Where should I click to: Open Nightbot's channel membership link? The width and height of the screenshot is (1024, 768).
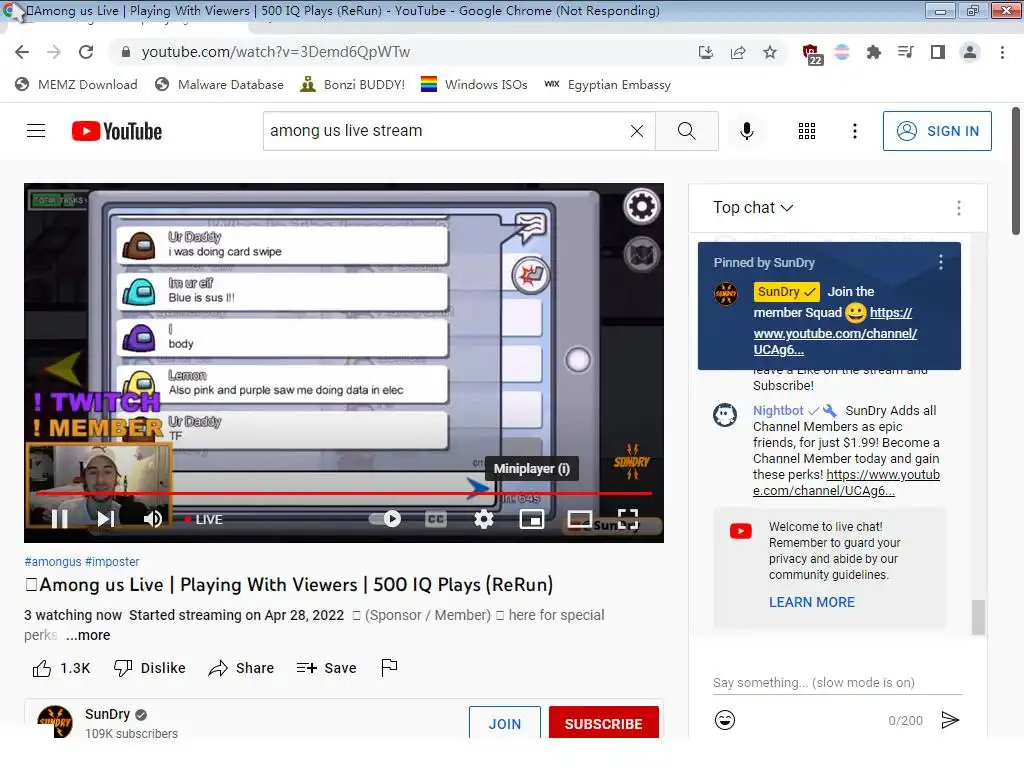point(846,483)
